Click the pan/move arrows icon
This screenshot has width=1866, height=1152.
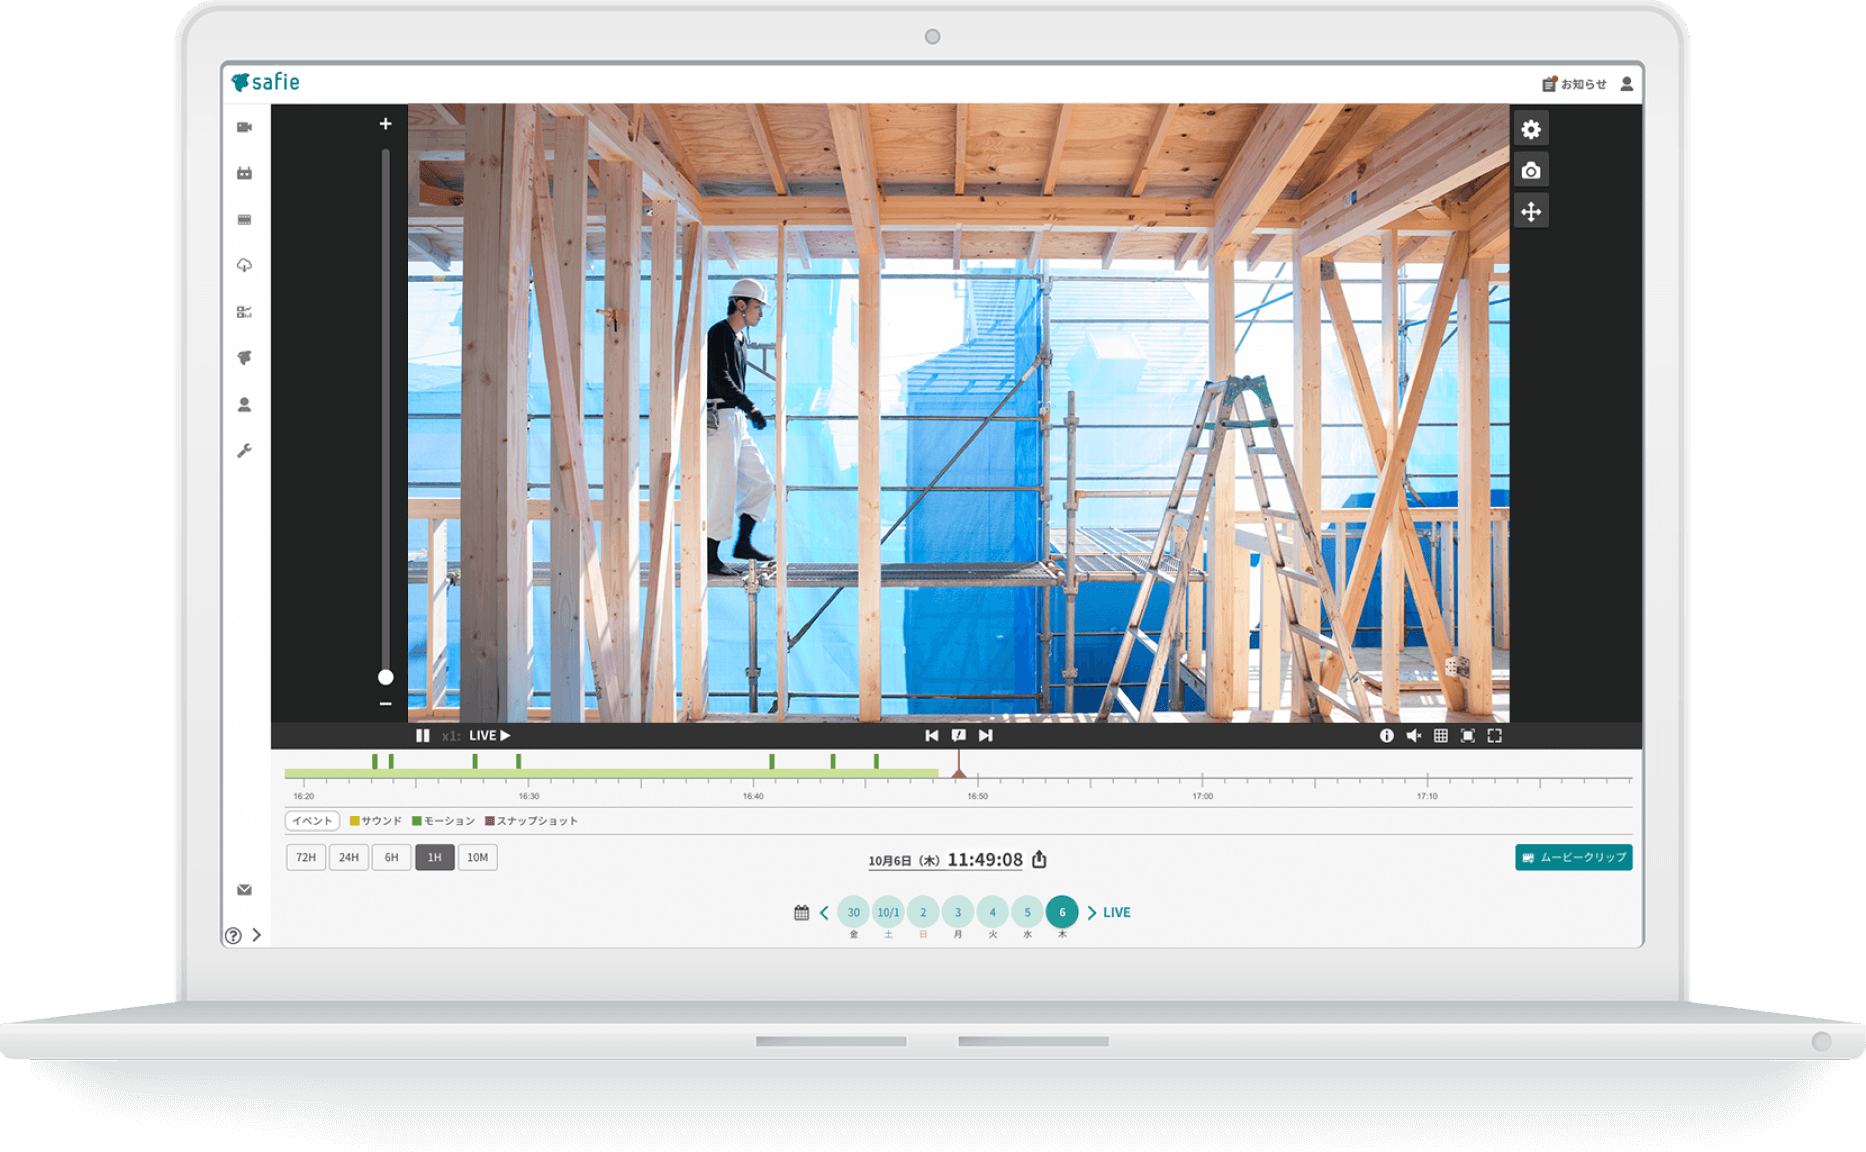point(1530,212)
